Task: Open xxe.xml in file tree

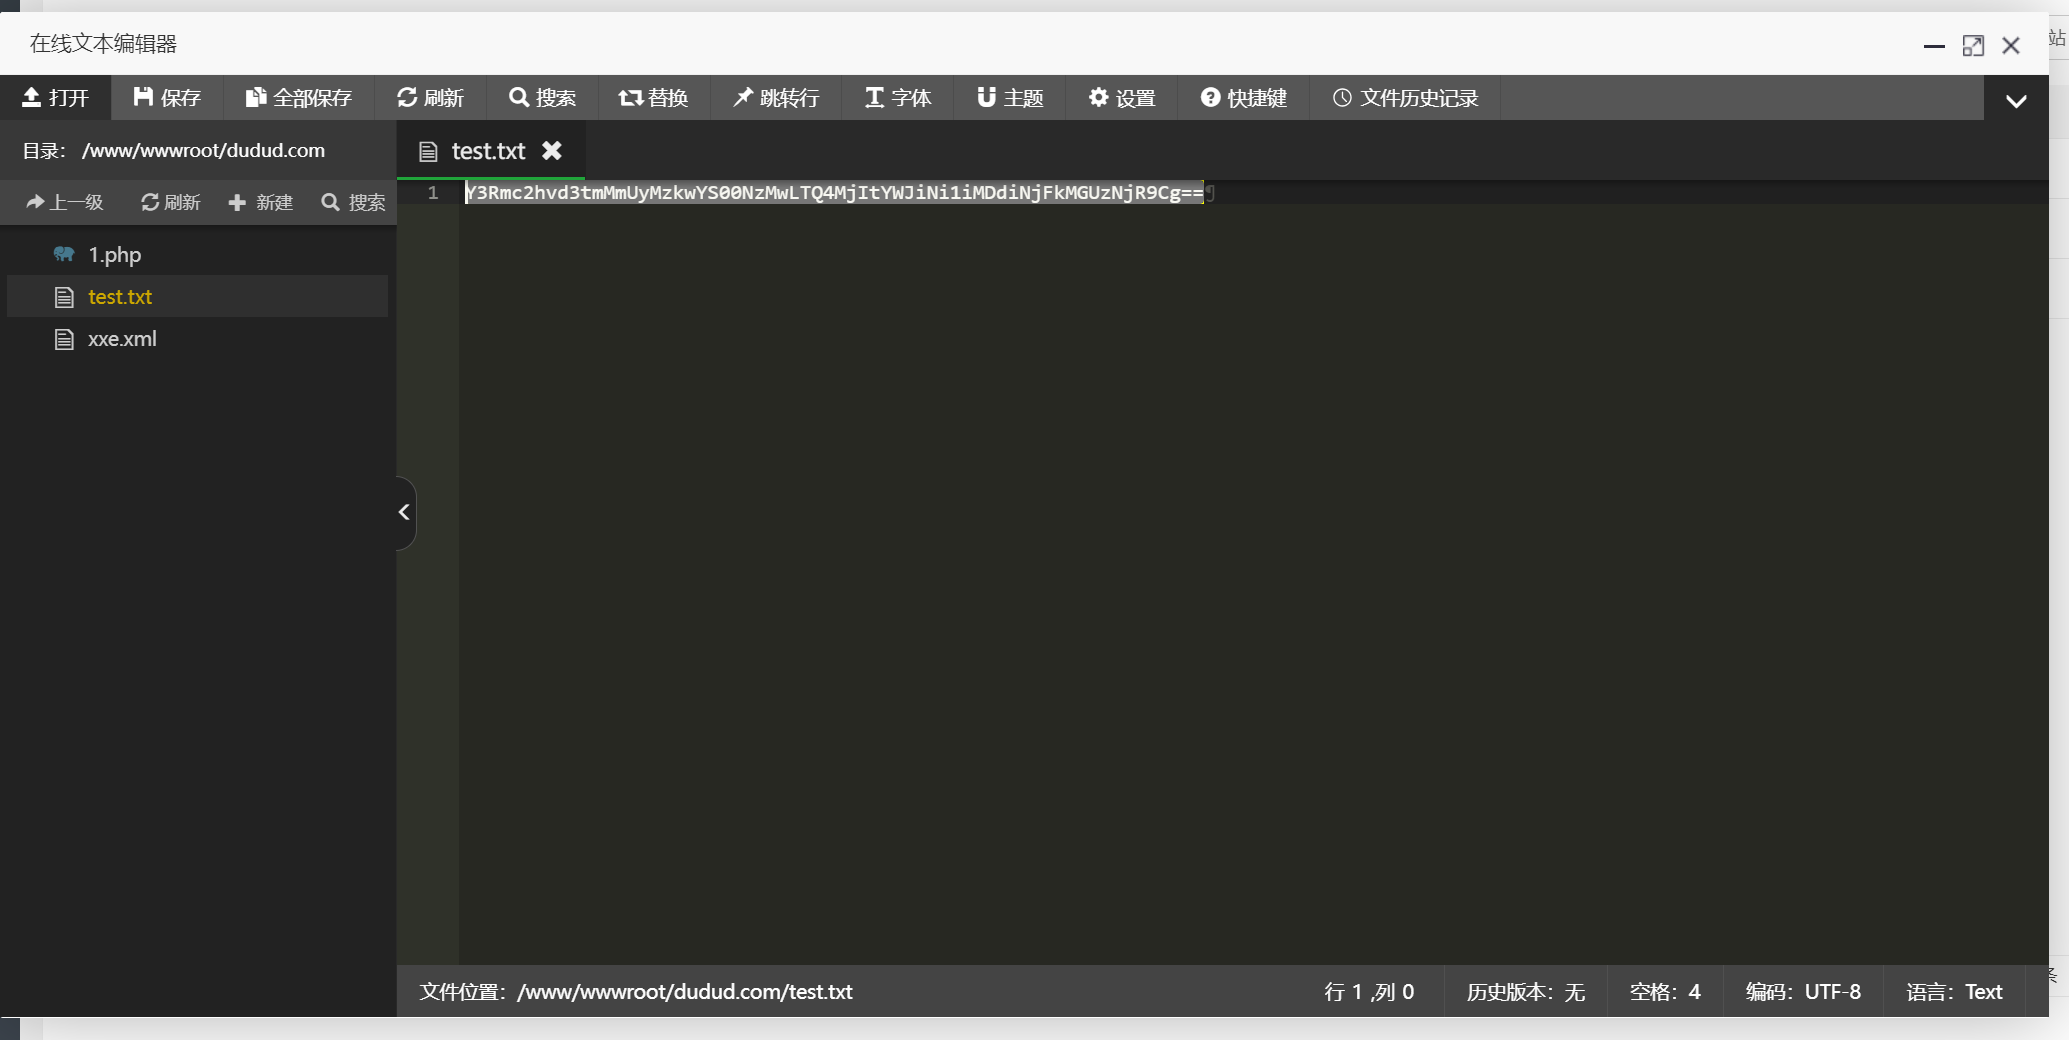Action: tap(197, 338)
